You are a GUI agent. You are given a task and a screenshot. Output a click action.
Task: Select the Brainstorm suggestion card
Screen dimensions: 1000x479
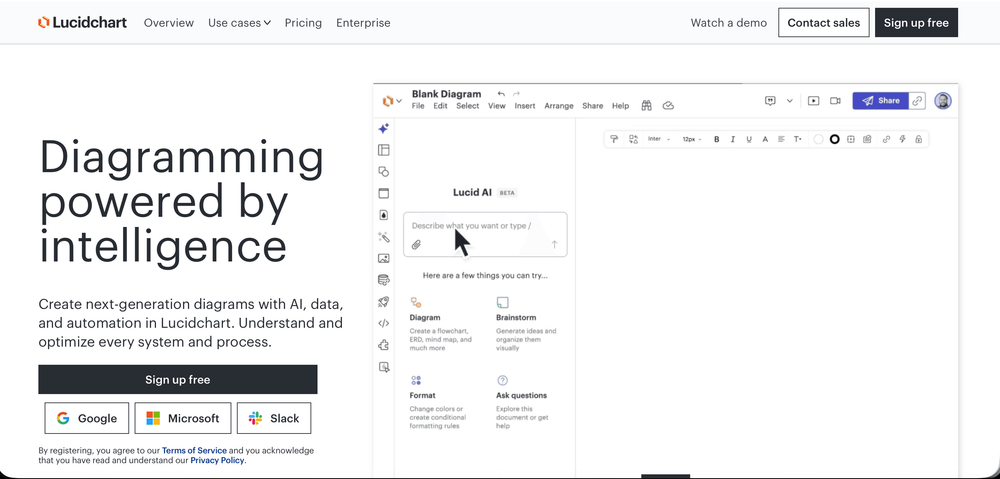[527, 324]
